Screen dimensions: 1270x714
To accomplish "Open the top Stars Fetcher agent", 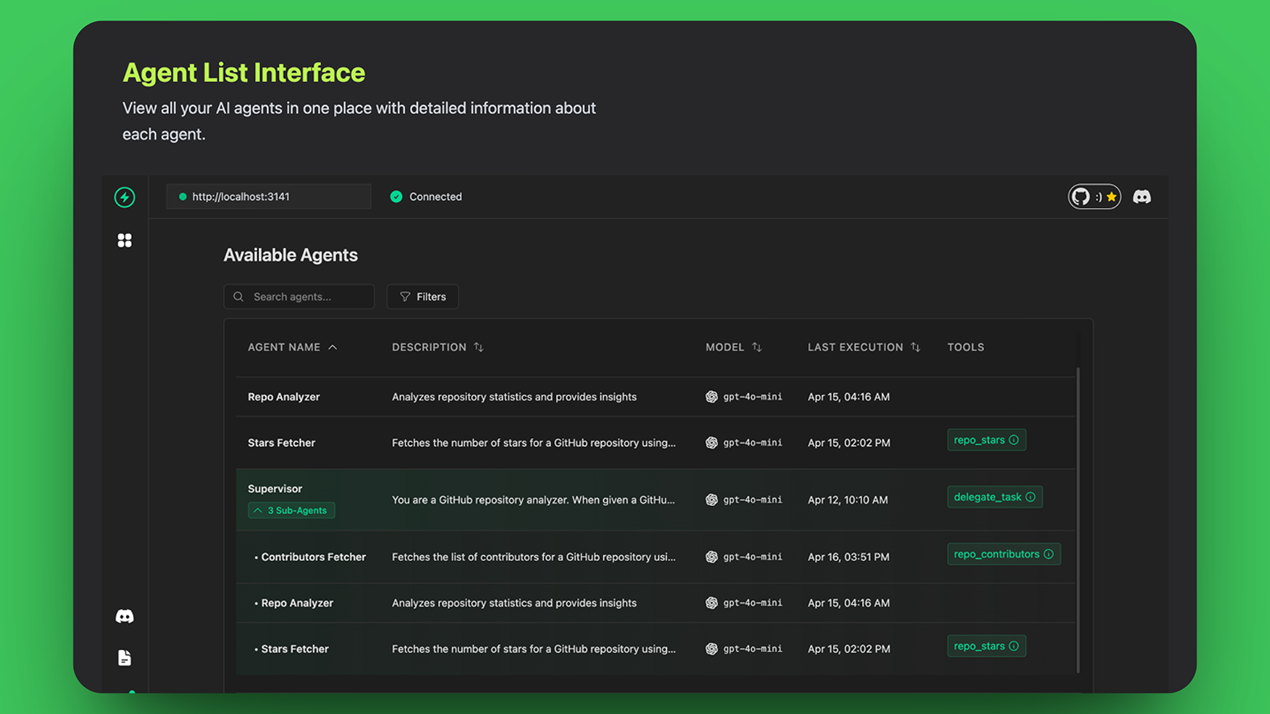I will [x=281, y=443].
